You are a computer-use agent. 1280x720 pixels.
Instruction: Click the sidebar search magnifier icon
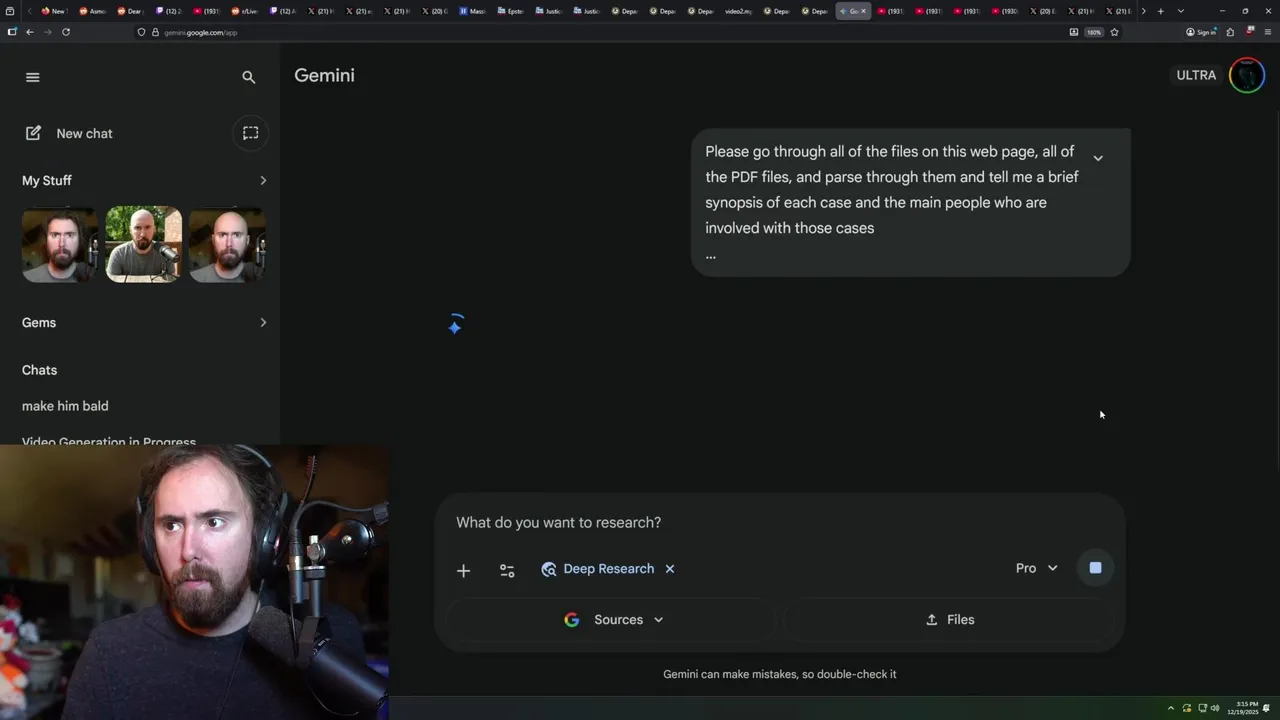tap(249, 77)
